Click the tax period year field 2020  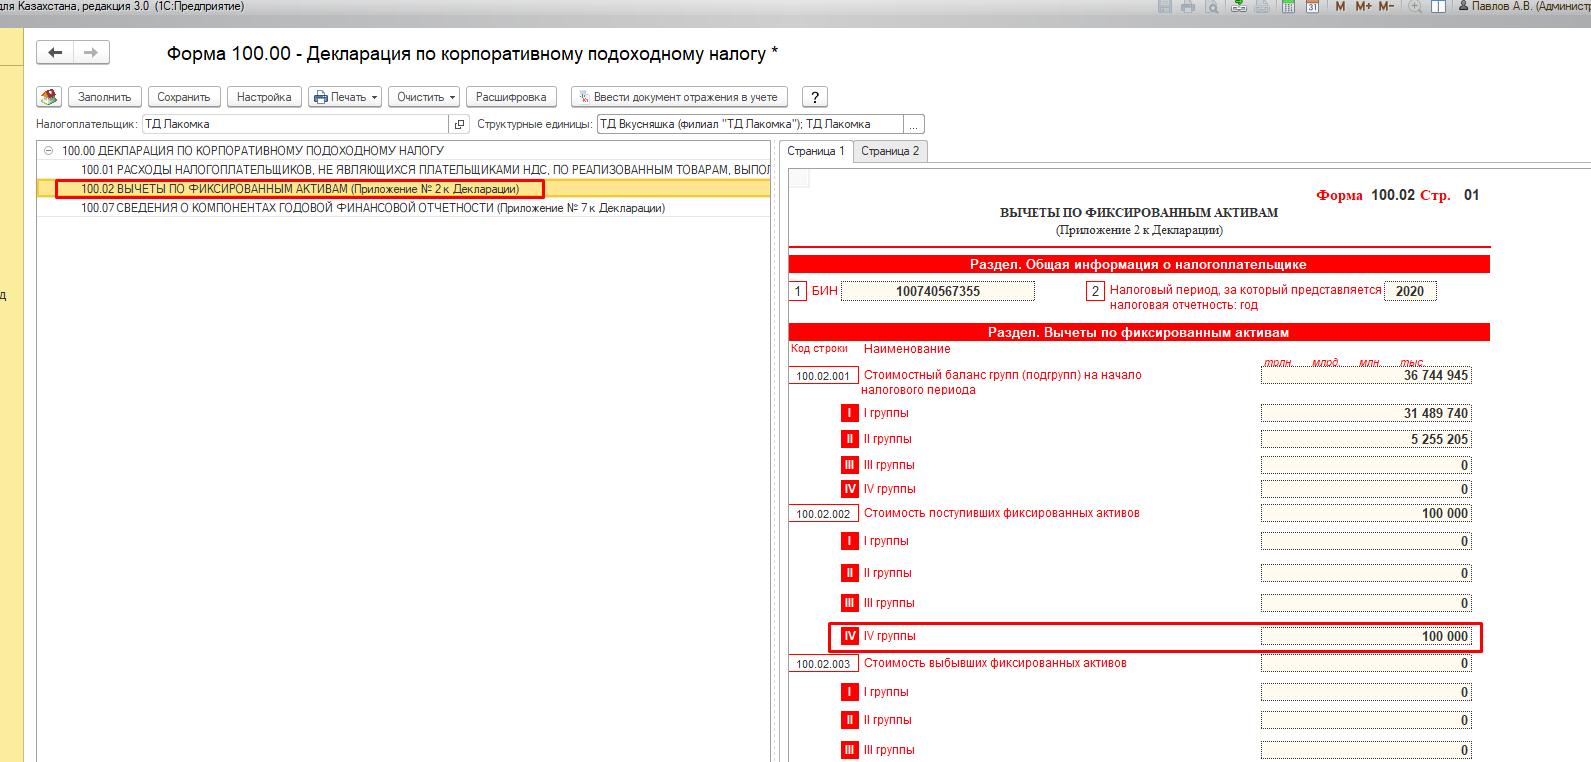pyautogui.click(x=1410, y=291)
